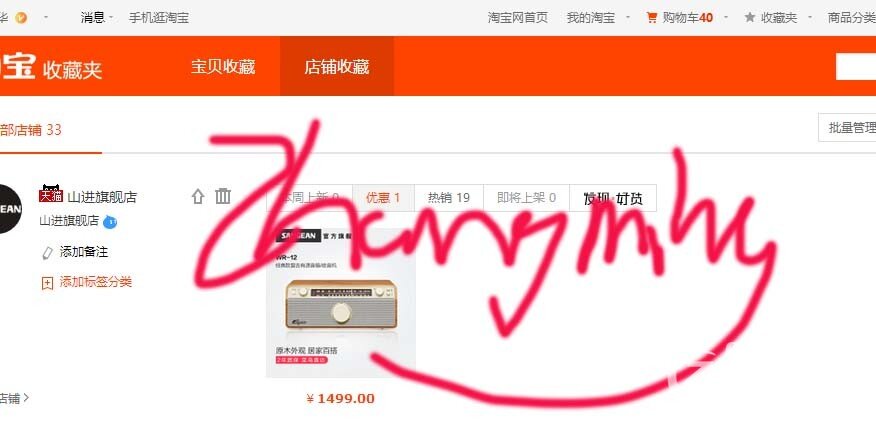Open the 热销 19 tab

[449, 198]
